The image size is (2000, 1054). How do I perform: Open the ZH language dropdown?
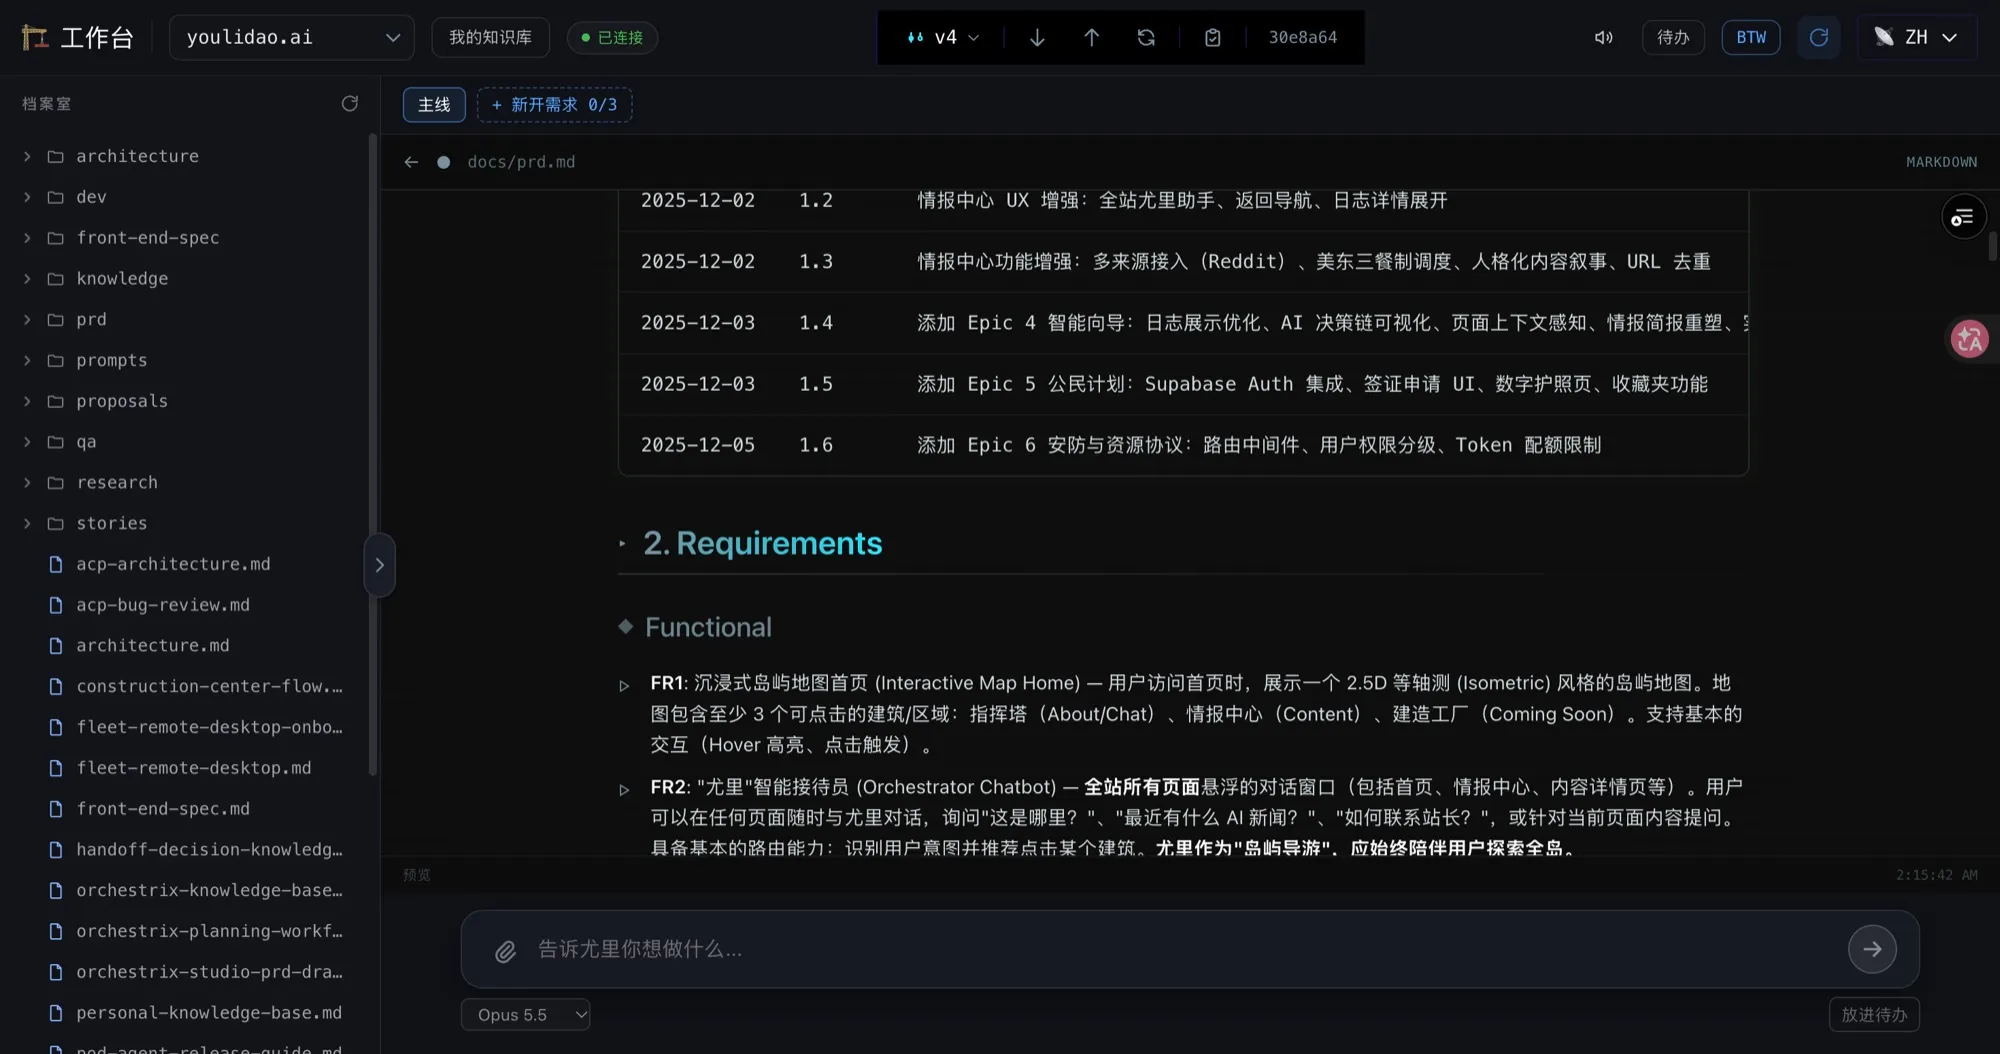click(1916, 37)
